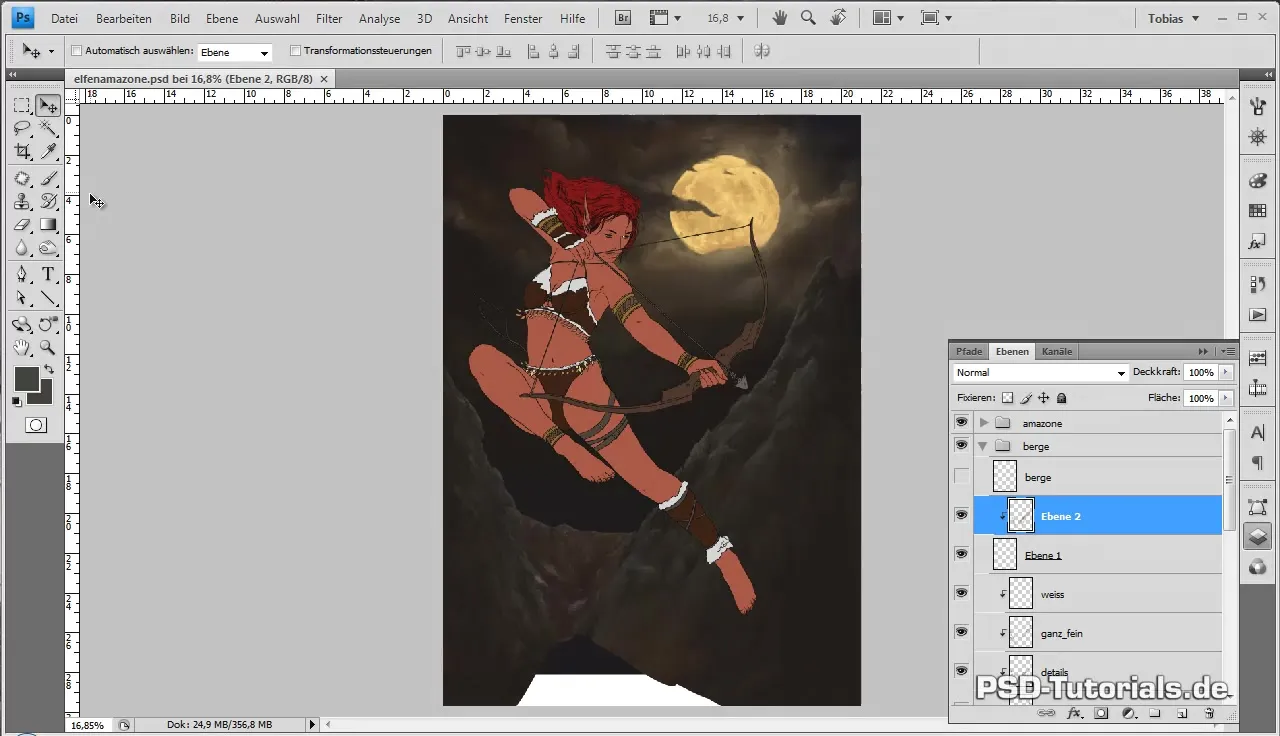Add a layer style with fx icon
The width and height of the screenshot is (1280, 736).
[1075, 713]
